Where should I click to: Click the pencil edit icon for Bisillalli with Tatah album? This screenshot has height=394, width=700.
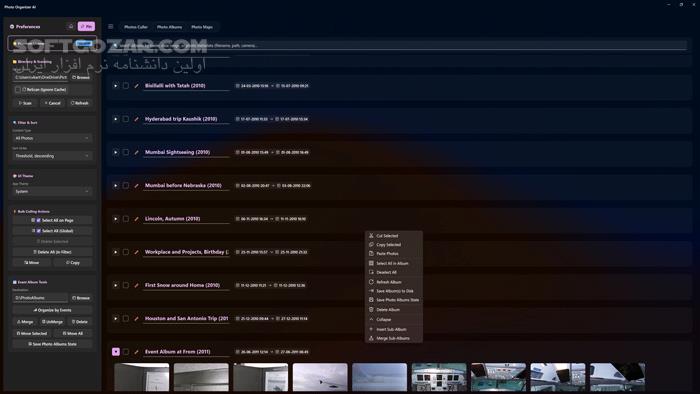pos(137,86)
